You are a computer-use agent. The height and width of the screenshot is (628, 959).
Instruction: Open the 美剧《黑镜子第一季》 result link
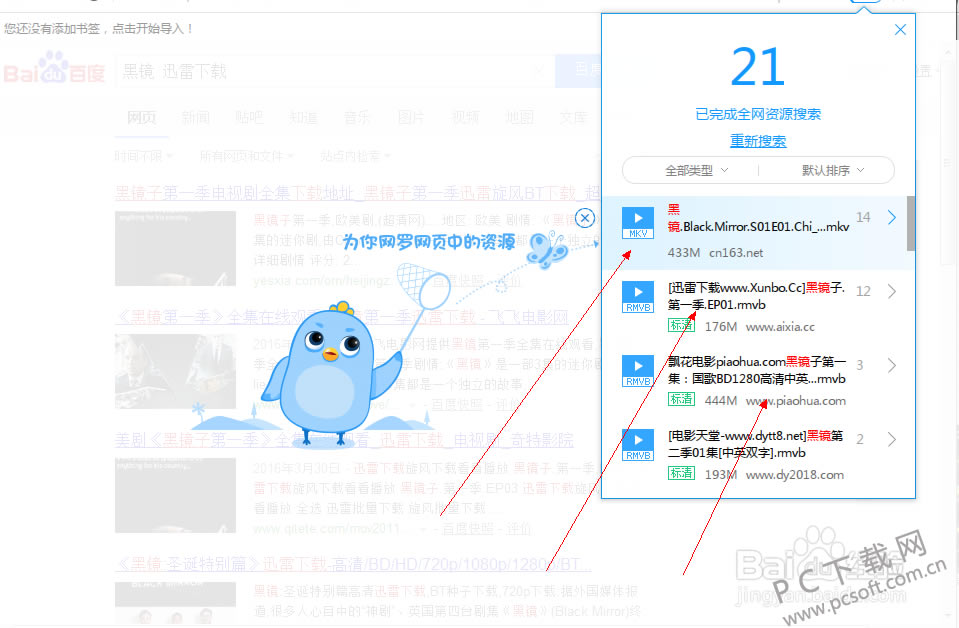(344, 440)
